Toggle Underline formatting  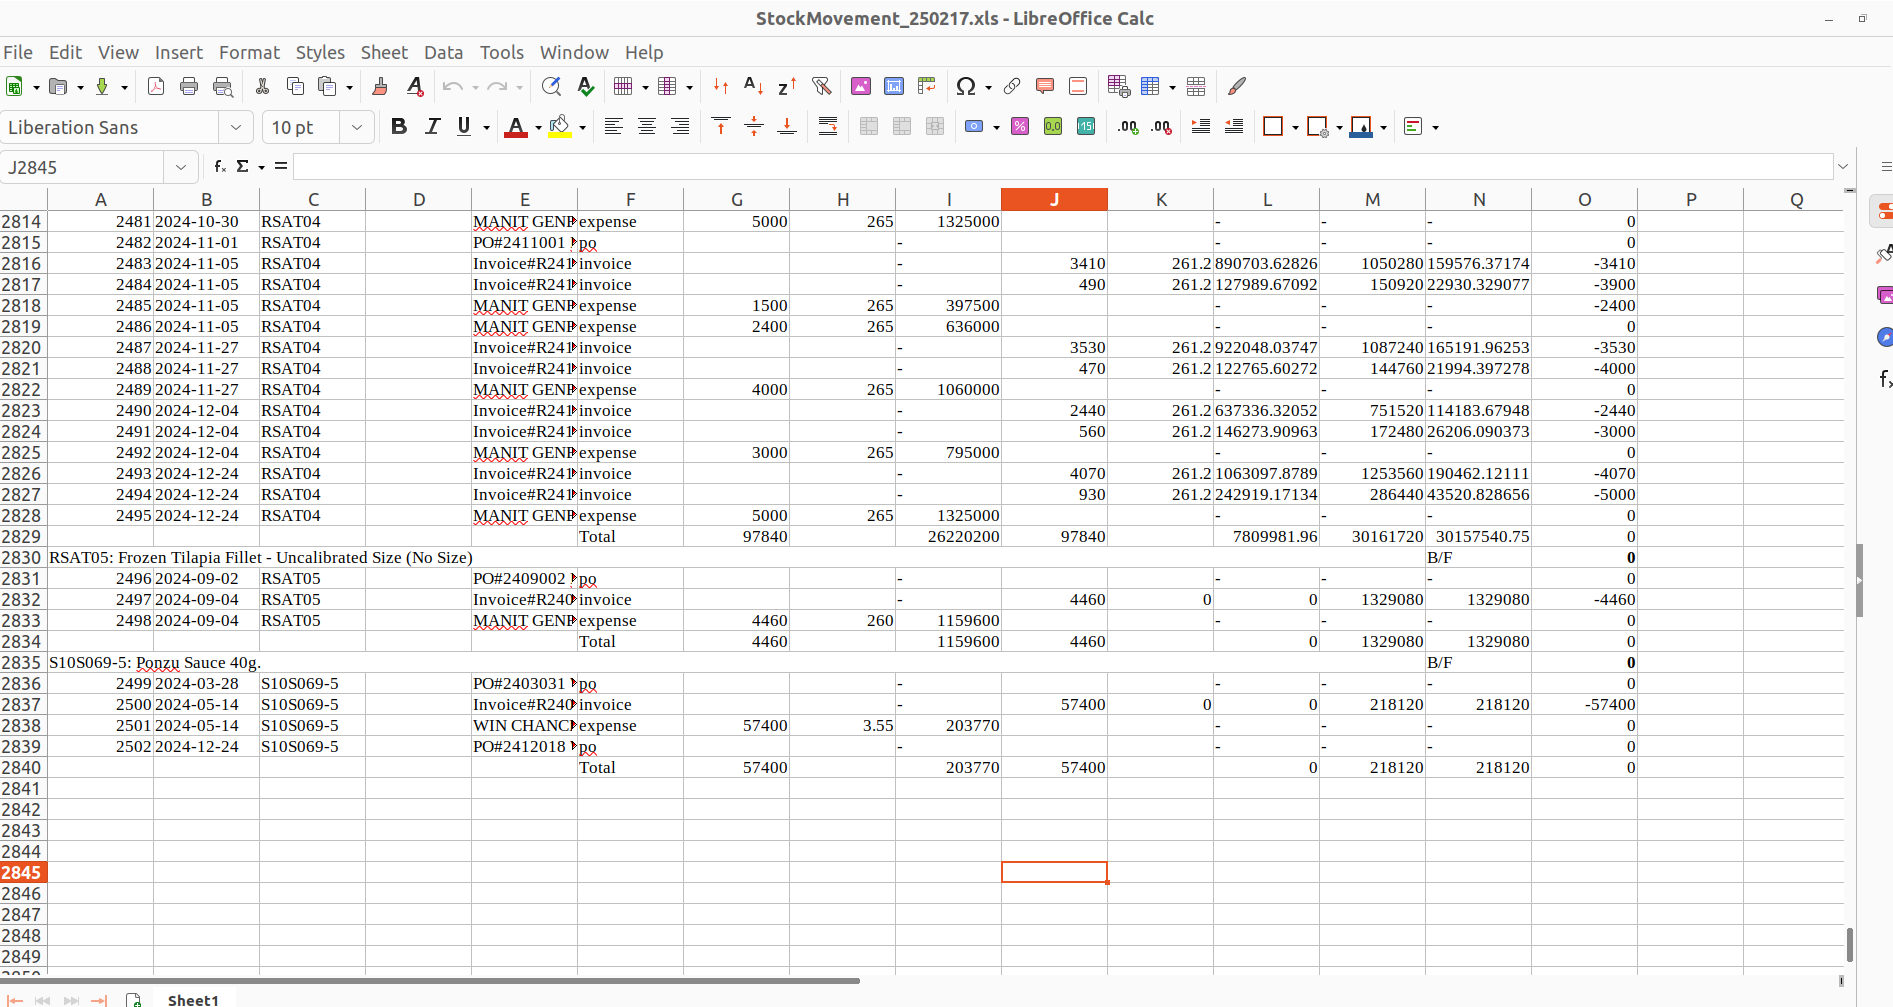(x=464, y=127)
